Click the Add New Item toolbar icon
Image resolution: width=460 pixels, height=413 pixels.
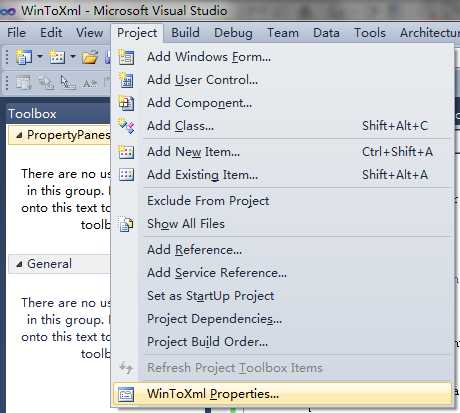[x=57, y=57]
